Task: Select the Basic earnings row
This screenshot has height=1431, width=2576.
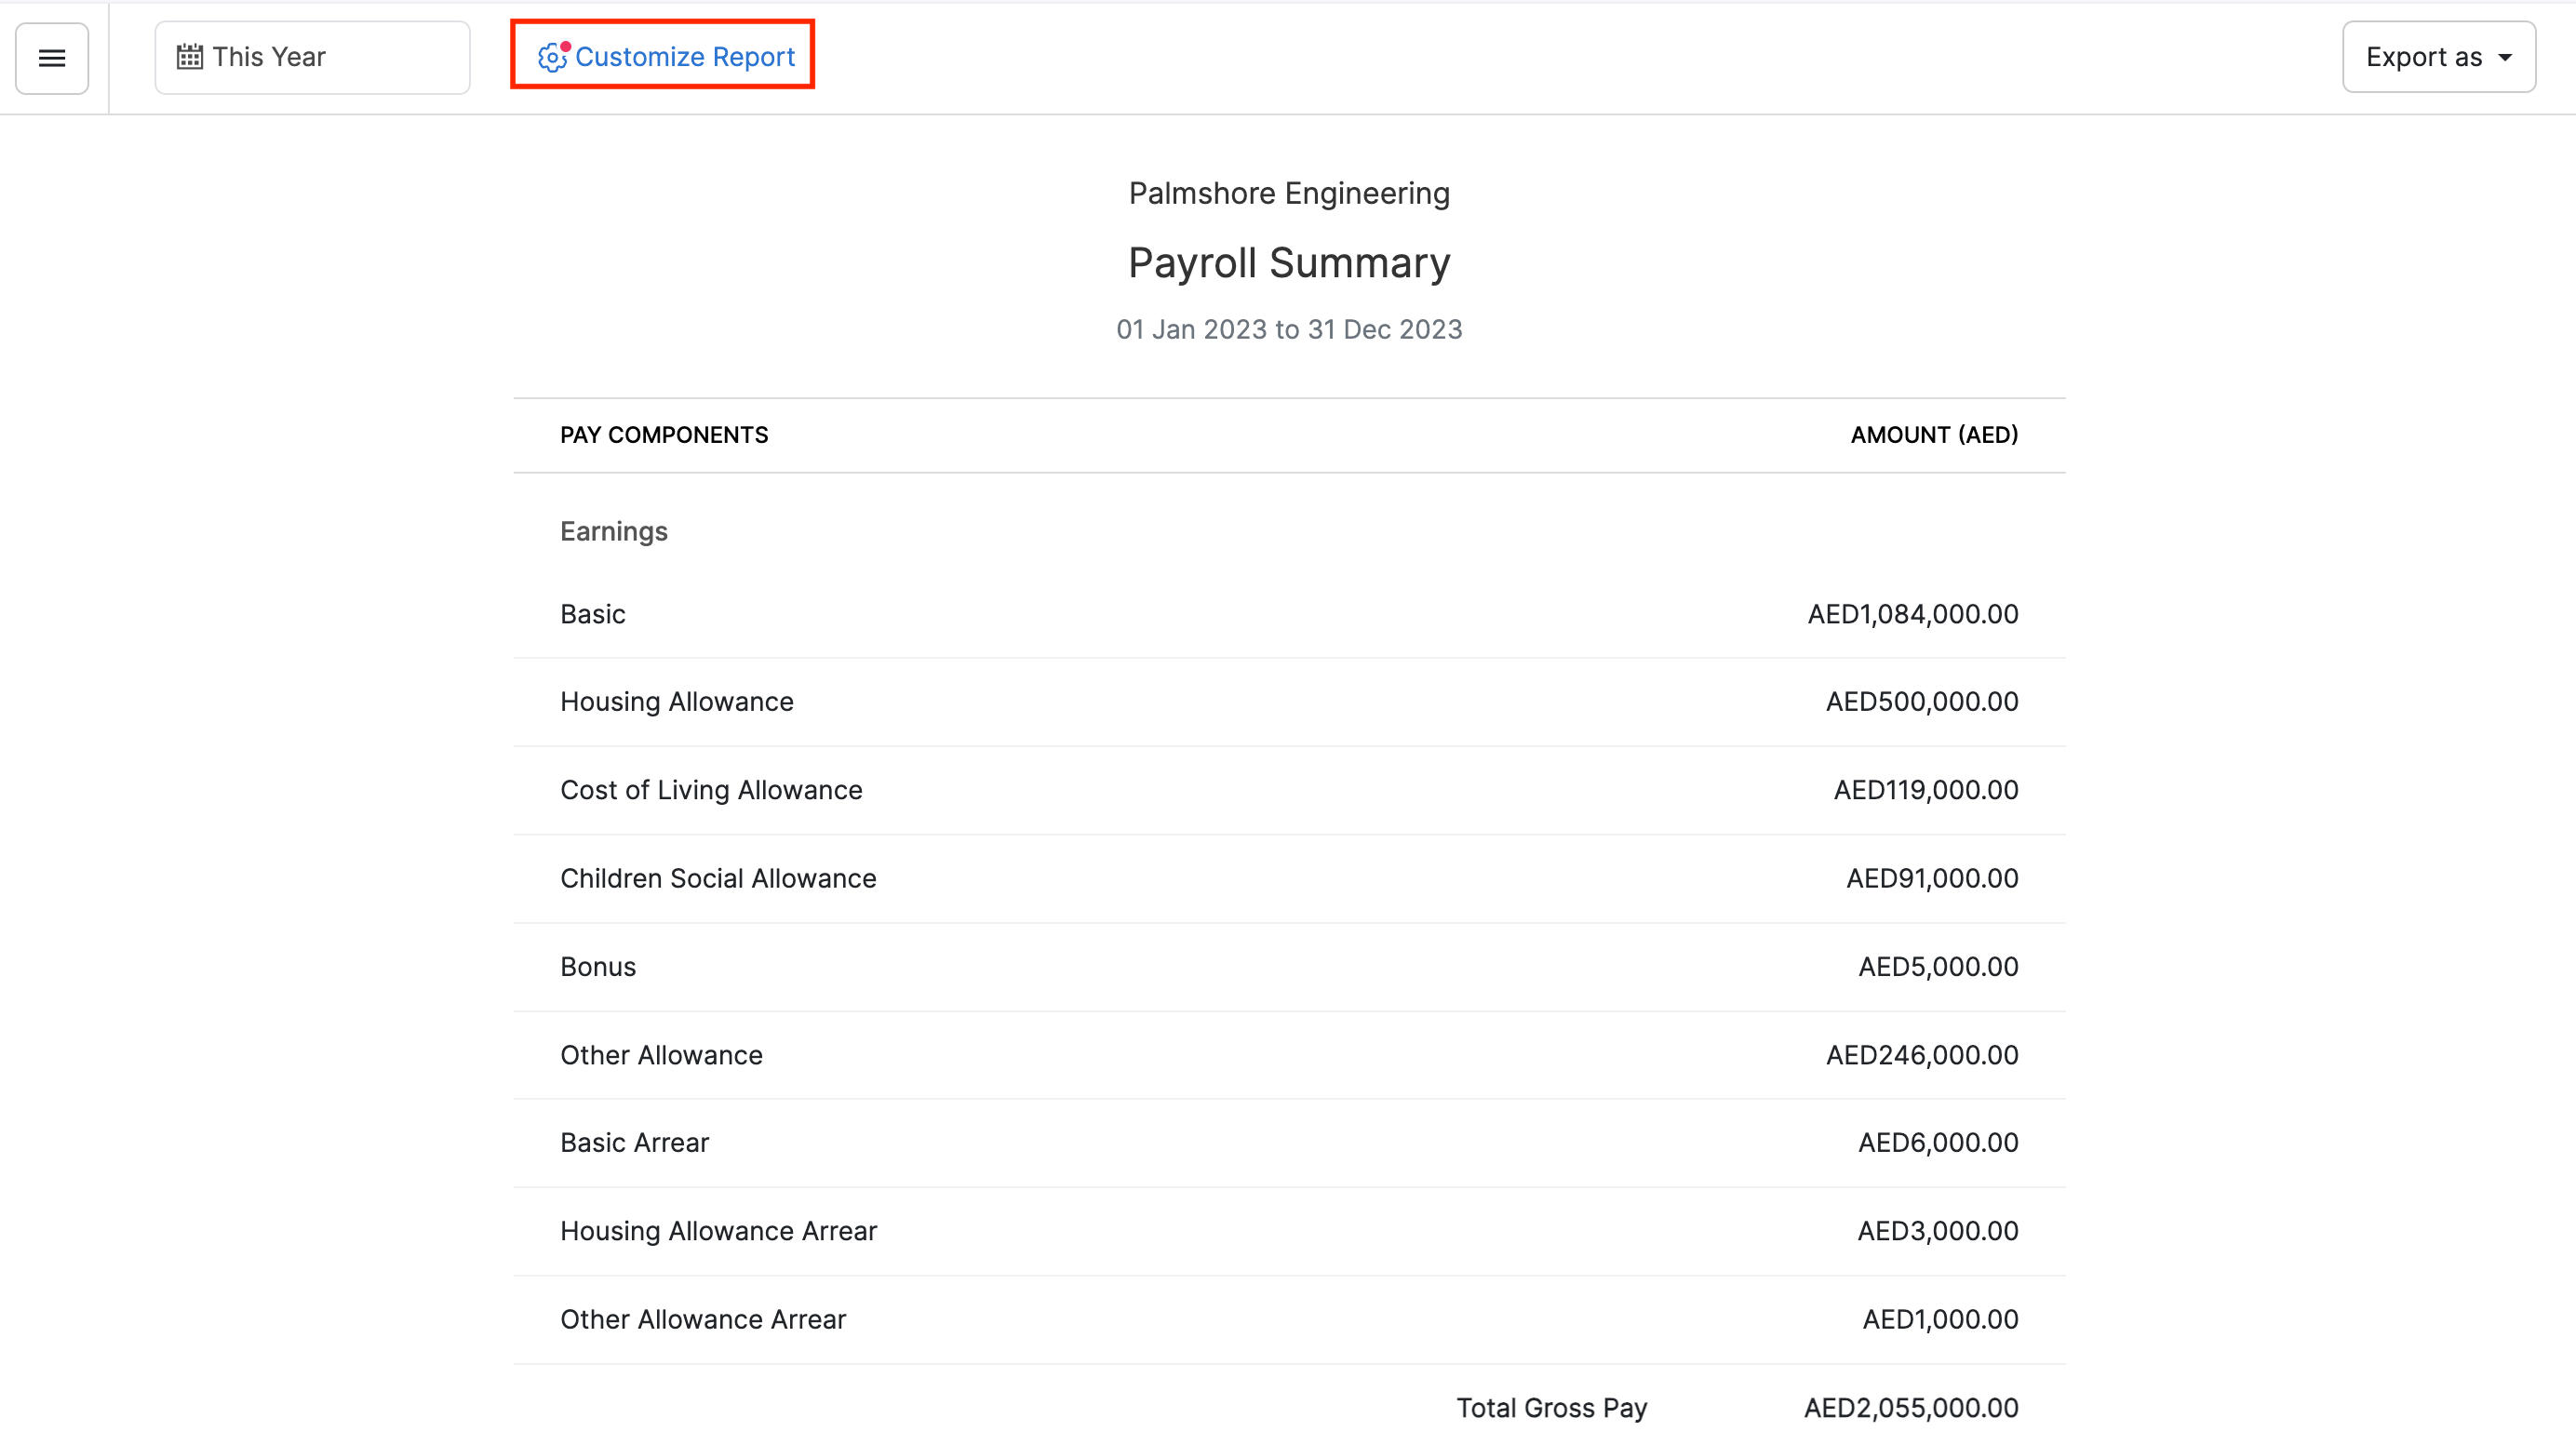Action: pos(1288,614)
